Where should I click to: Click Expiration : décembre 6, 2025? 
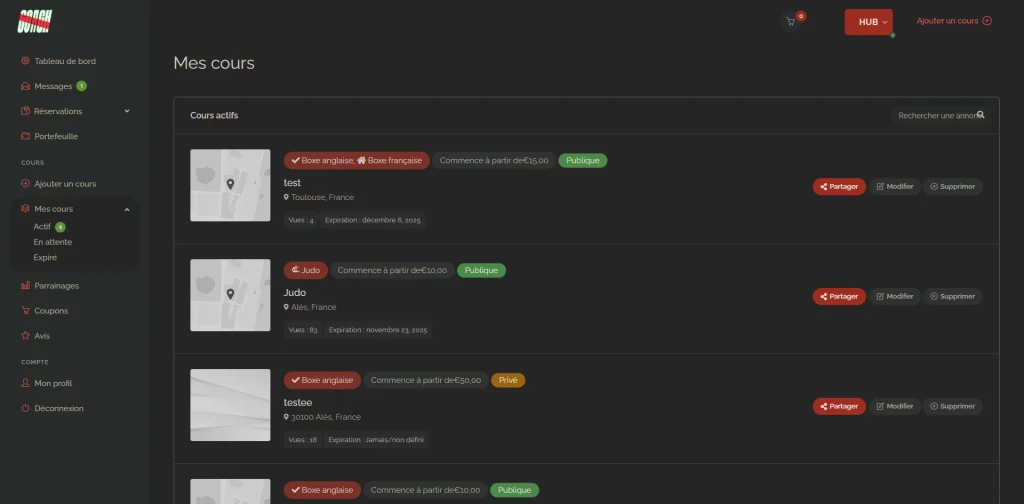point(373,221)
